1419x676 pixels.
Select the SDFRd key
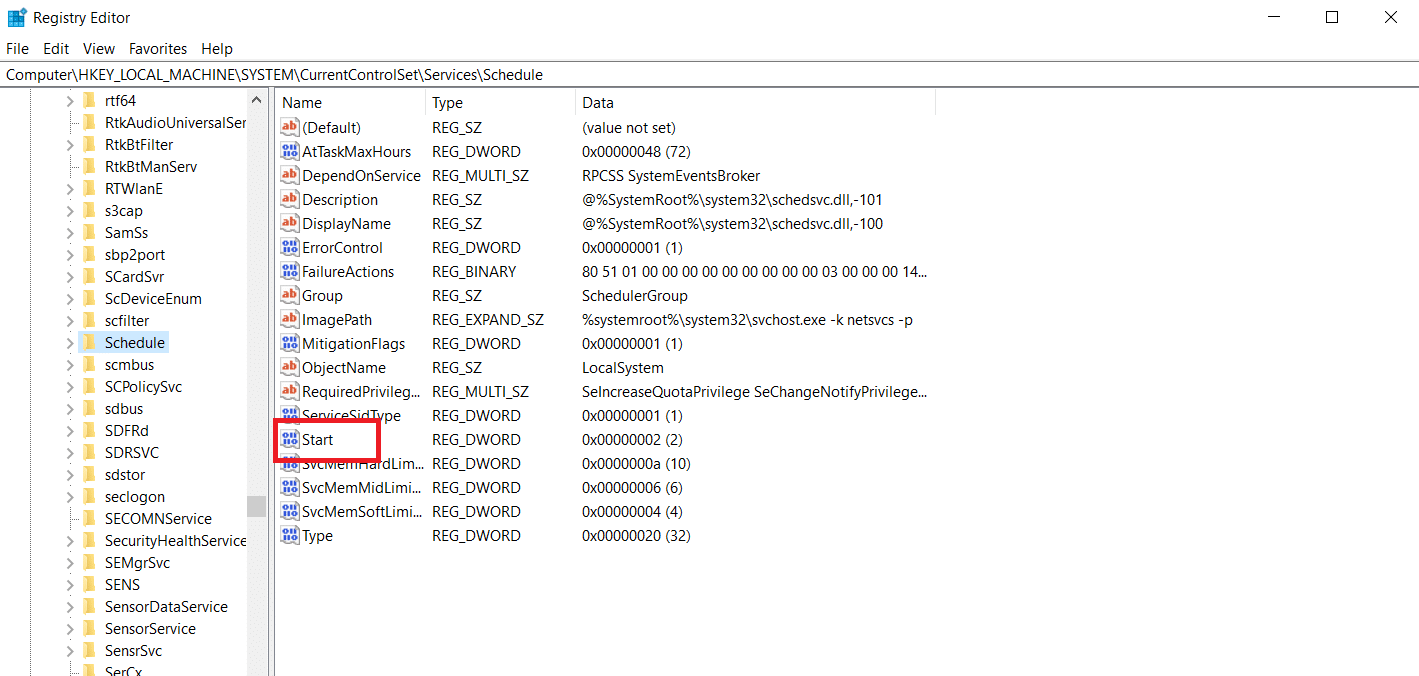(127, 431)
